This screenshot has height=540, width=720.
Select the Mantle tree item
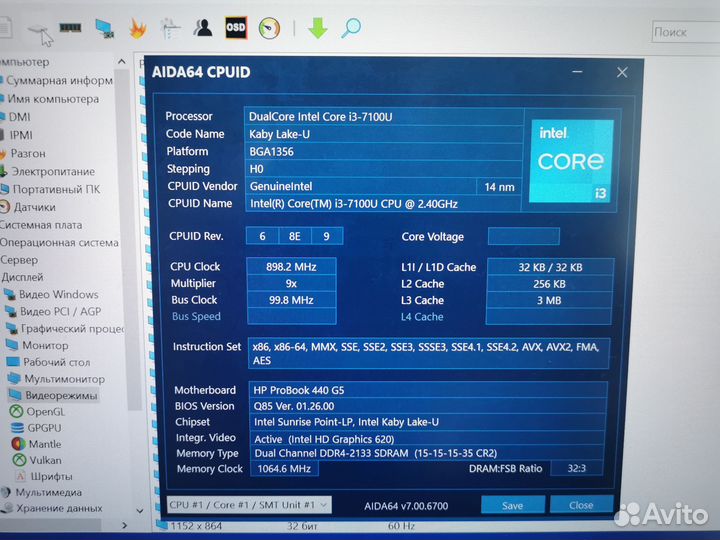coord(44,444)
